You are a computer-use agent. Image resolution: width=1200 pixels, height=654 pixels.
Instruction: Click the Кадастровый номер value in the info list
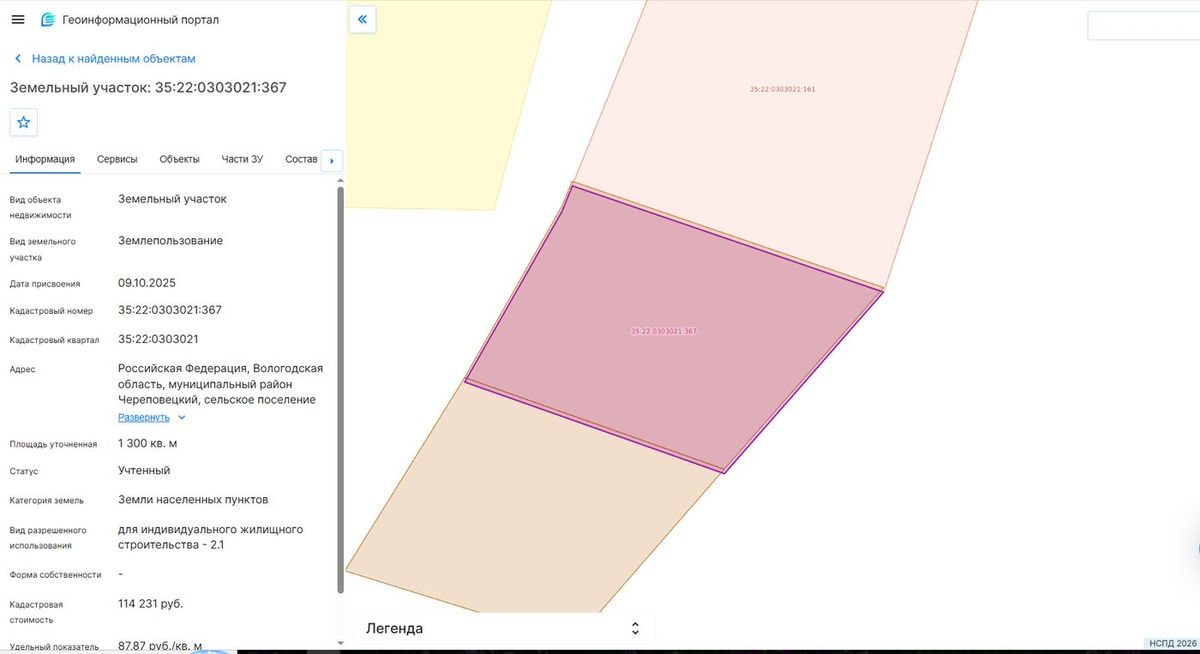170,310
